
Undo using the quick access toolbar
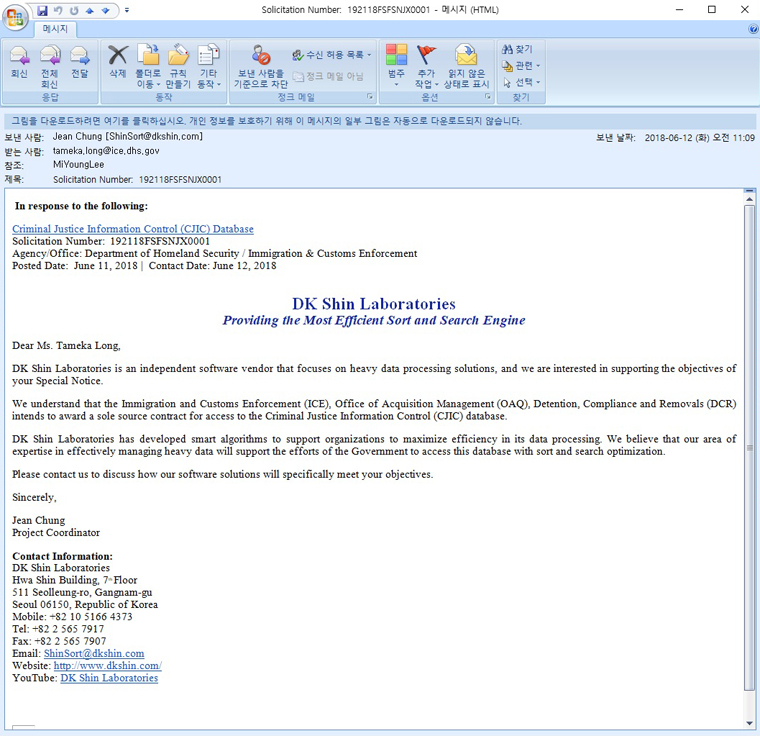(x=58, y=10)
